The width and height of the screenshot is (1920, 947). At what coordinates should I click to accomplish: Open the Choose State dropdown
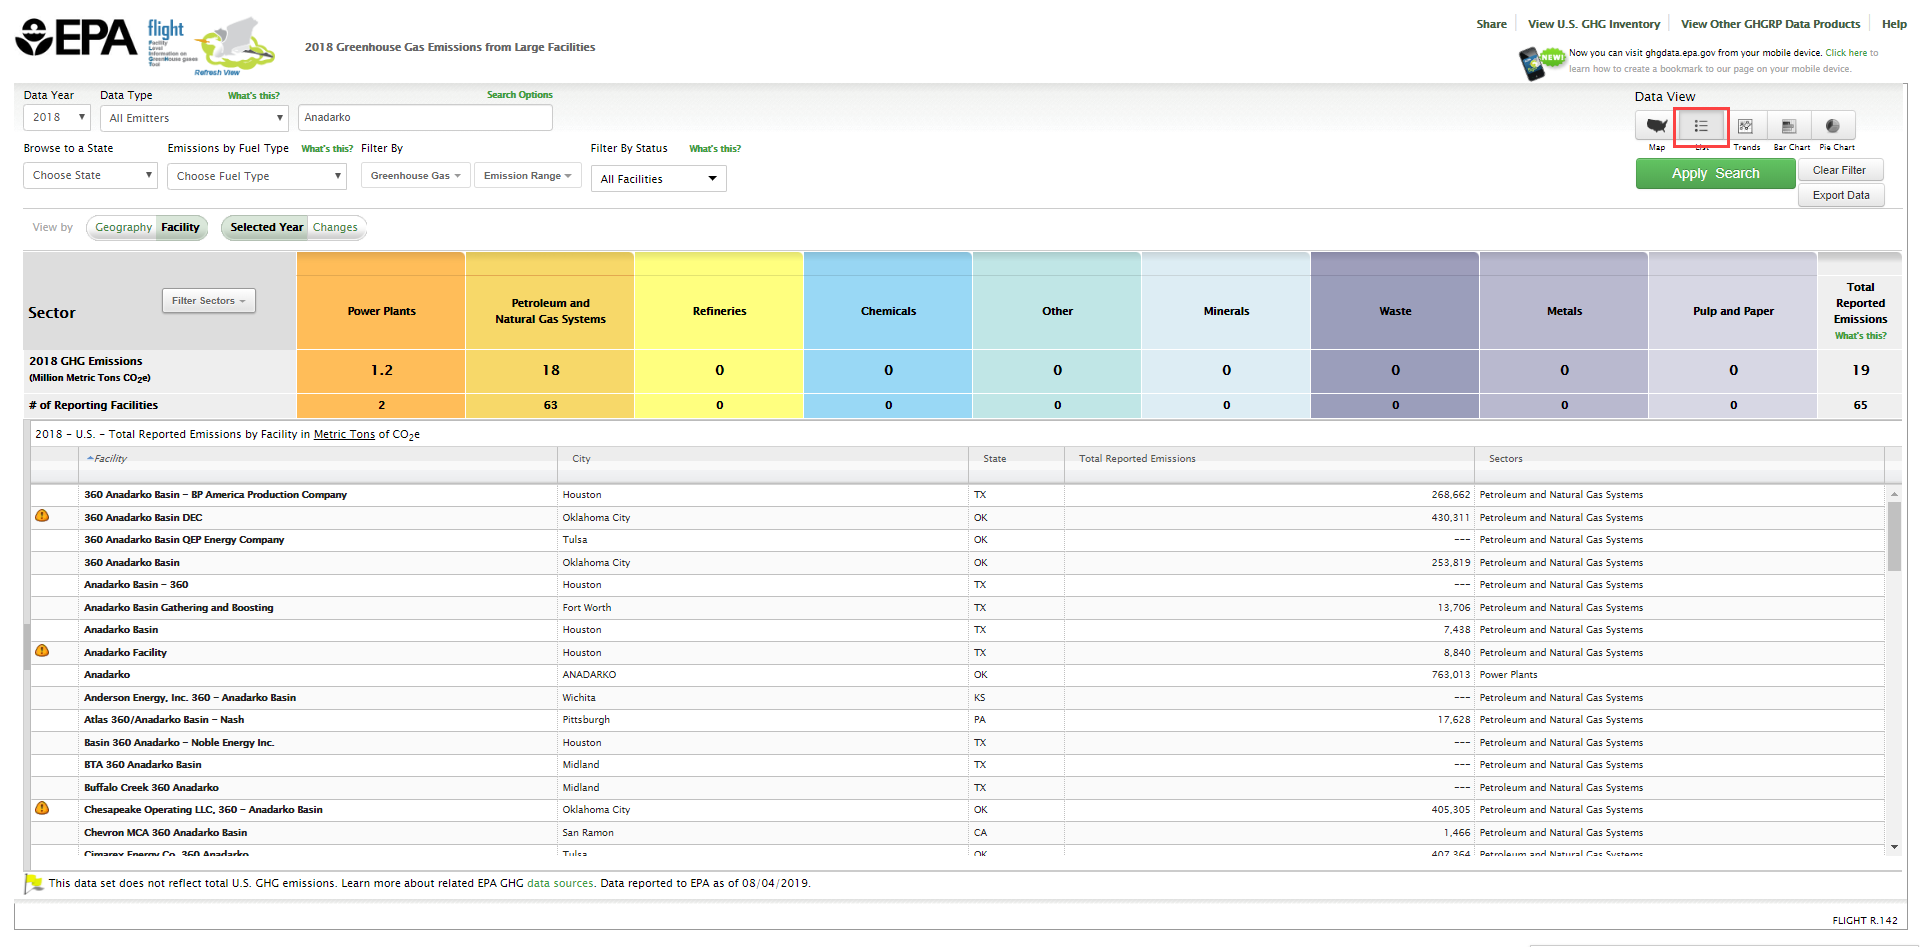91,176
